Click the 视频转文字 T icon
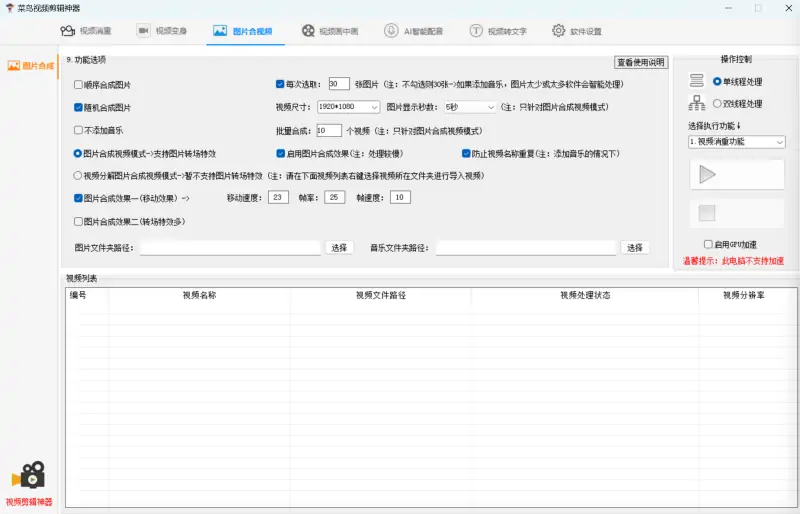Screen dimensions: 800x514 click(476, 31)
